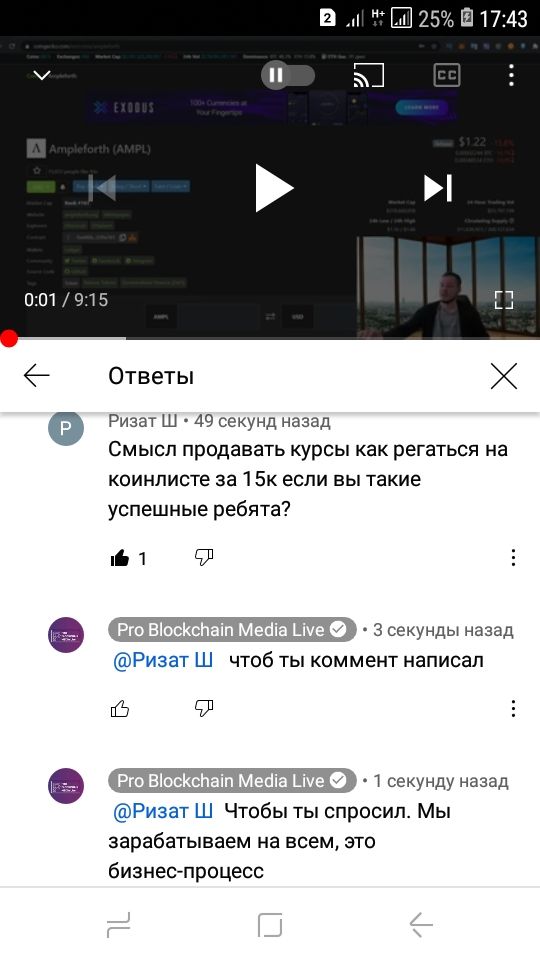Collapse the video player with the down chevron
Screen dimensions: 540x960
[41, 75]
